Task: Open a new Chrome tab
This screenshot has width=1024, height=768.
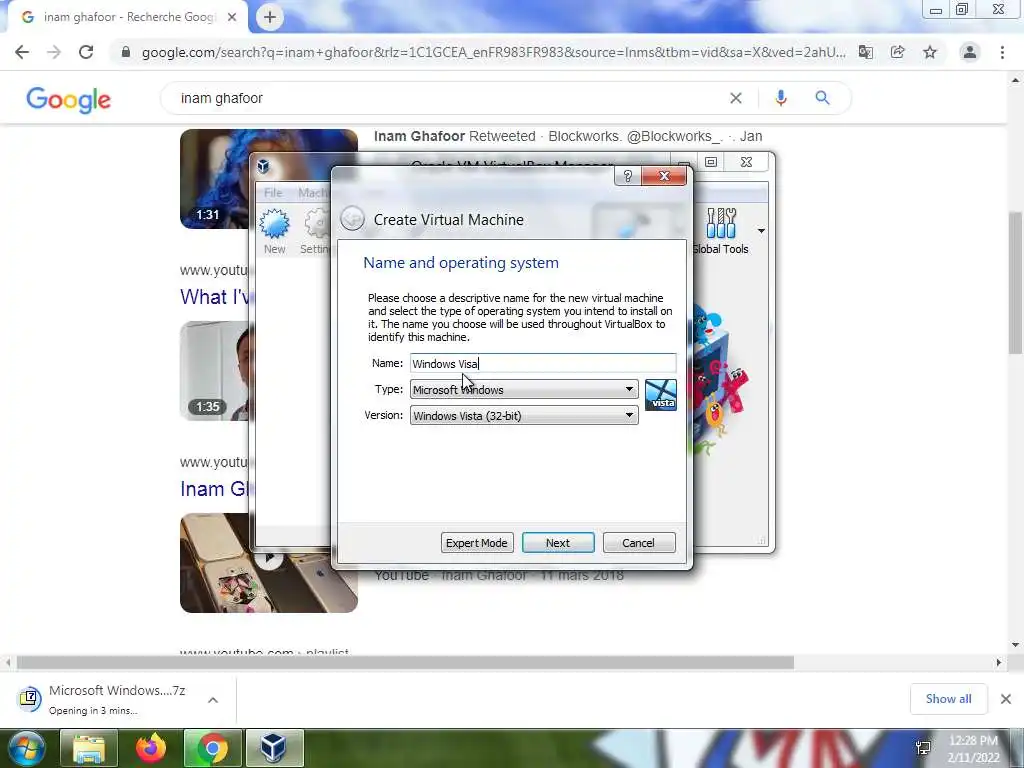Action: click(270, 17)
